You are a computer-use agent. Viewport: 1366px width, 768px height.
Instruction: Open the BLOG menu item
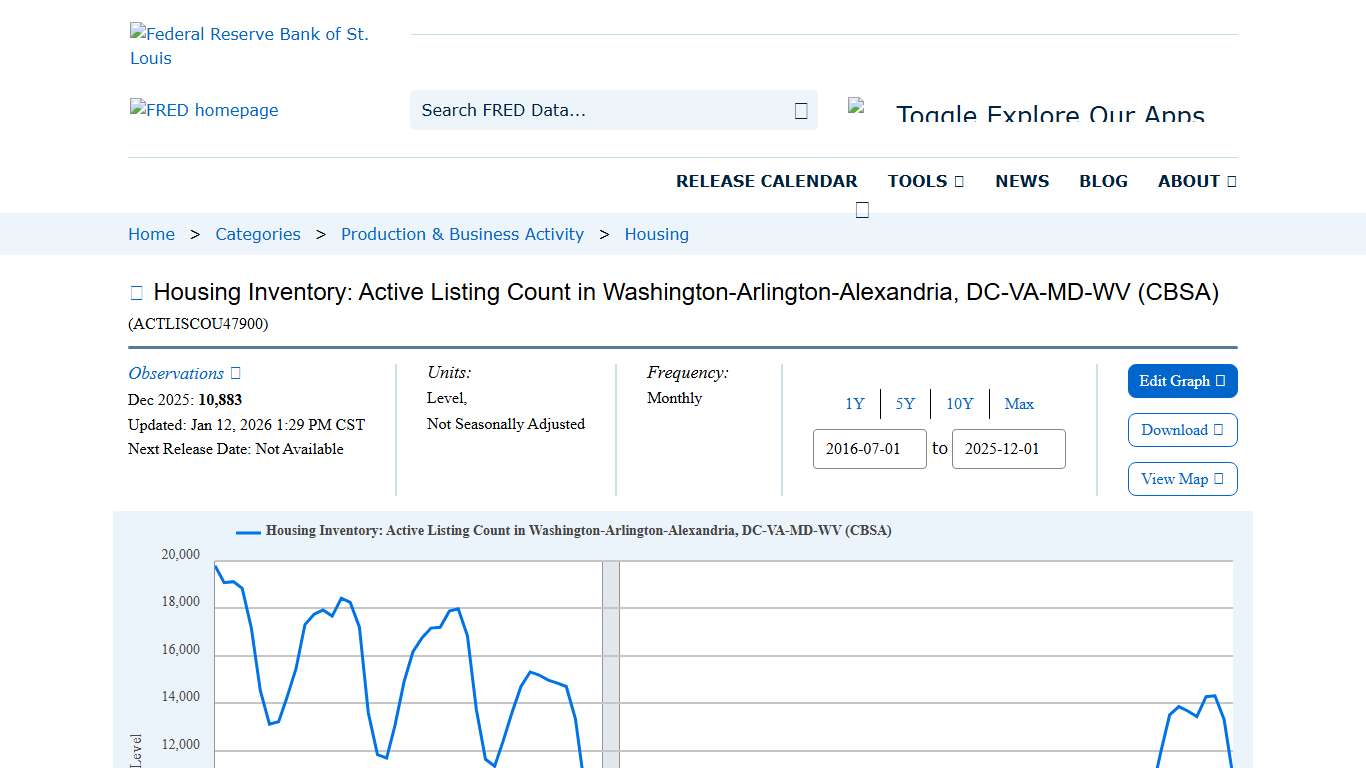coord(1103,181)
